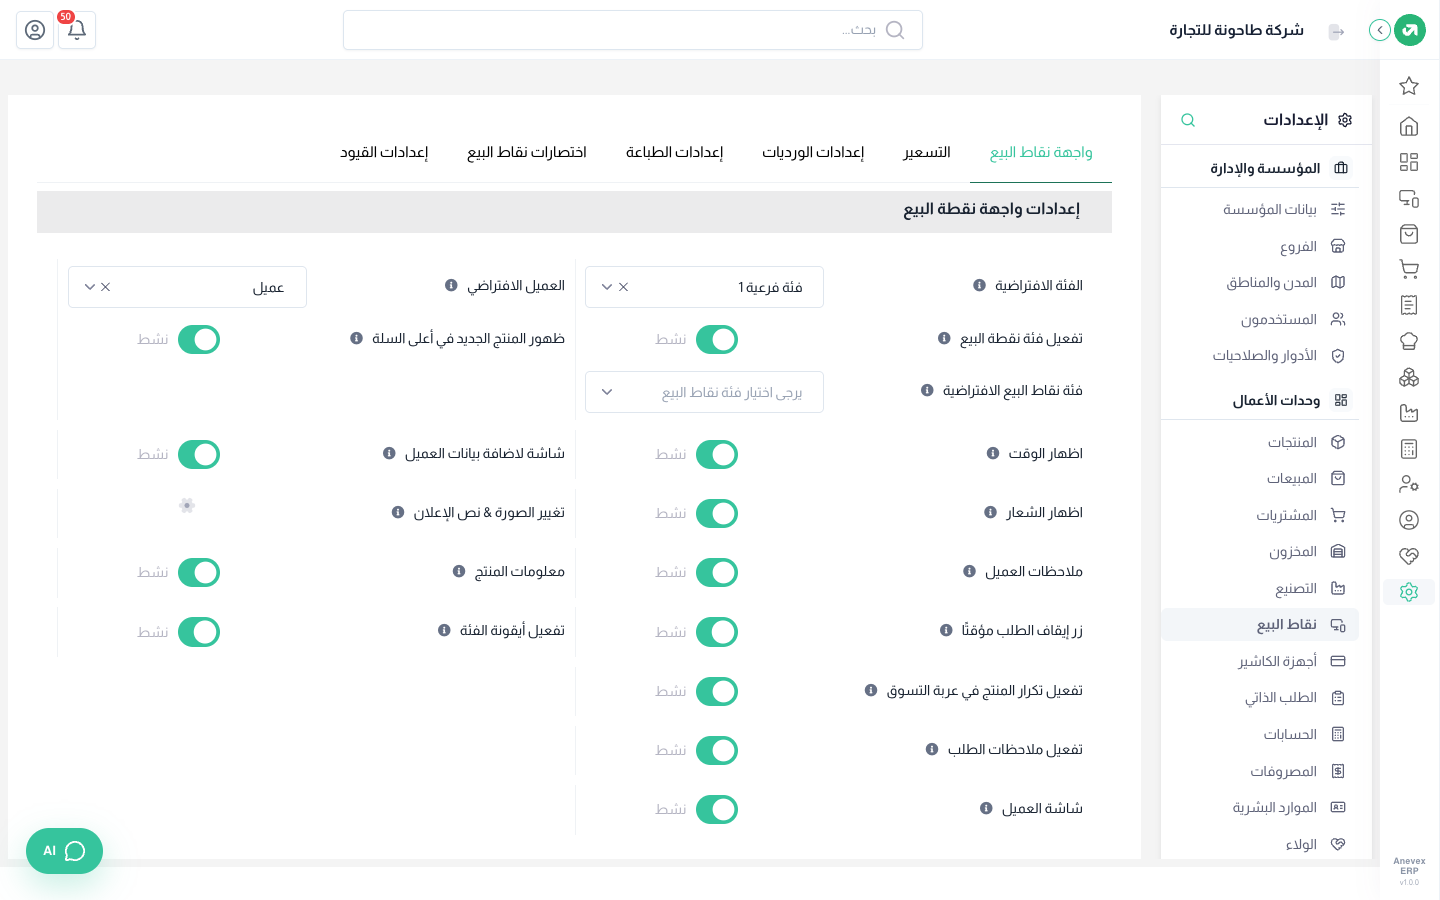
Task: Toggle ظهور المنتج الجديد في أعلى السلة switch
Action: coord(199,339)
